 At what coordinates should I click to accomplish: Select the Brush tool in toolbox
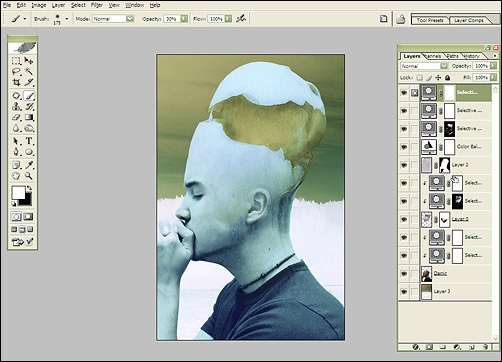[29, 96]
